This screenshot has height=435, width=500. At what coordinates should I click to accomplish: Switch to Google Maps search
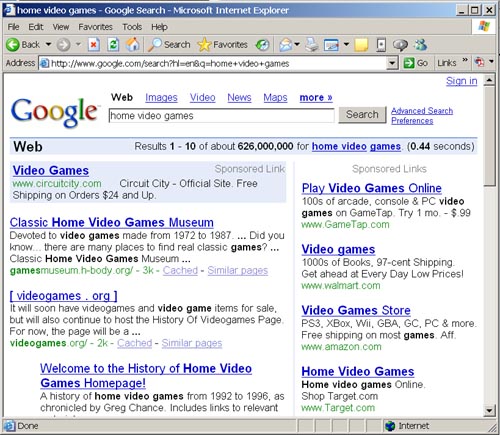coord(275,98)
